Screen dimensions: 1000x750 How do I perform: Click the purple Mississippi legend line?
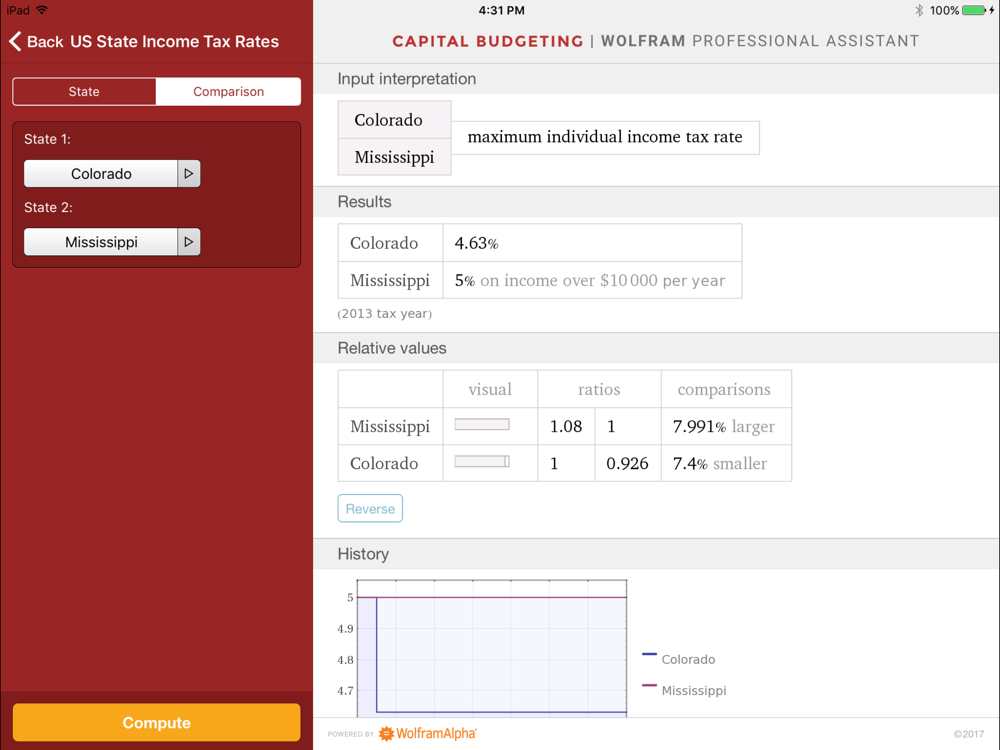pos(649,686)
